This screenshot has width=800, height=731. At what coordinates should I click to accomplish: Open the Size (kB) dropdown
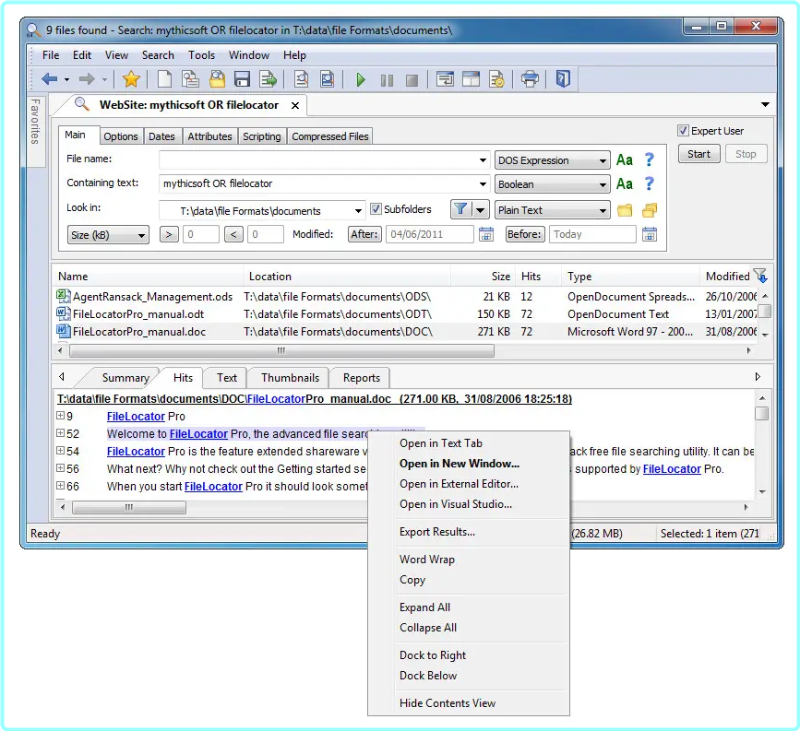point(108,235)
